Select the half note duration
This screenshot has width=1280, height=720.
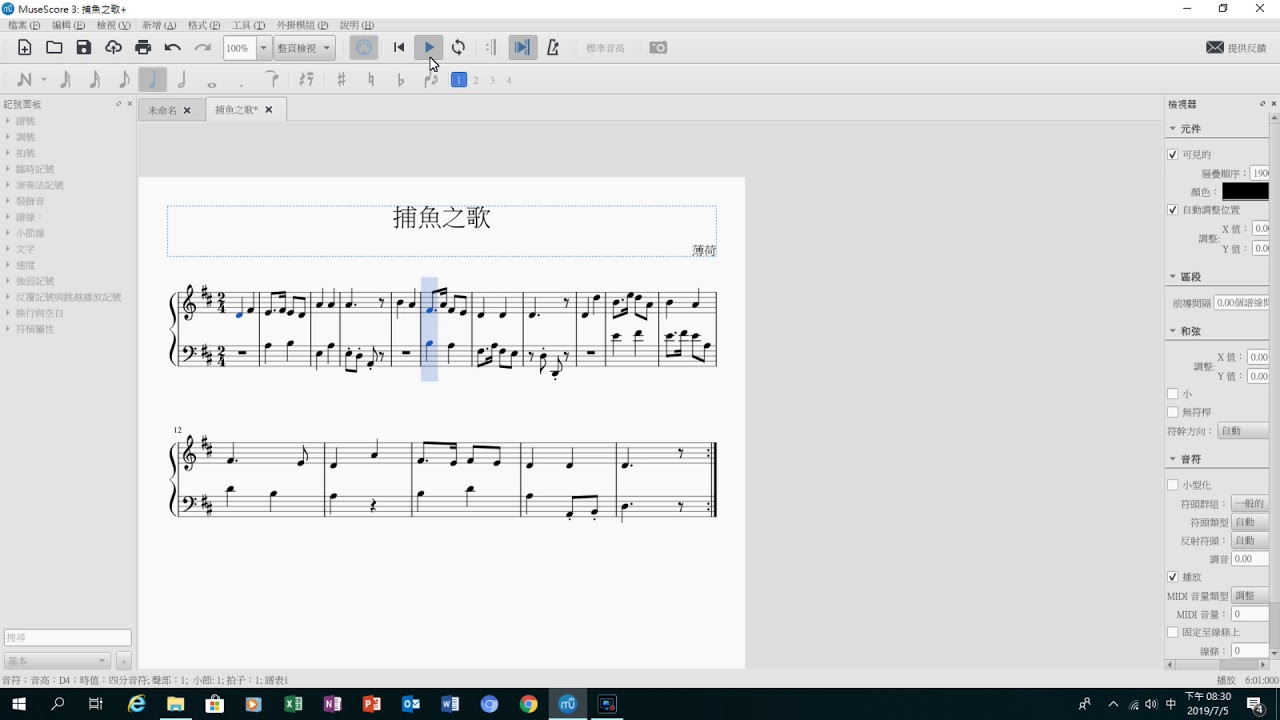tap(182, 80)
